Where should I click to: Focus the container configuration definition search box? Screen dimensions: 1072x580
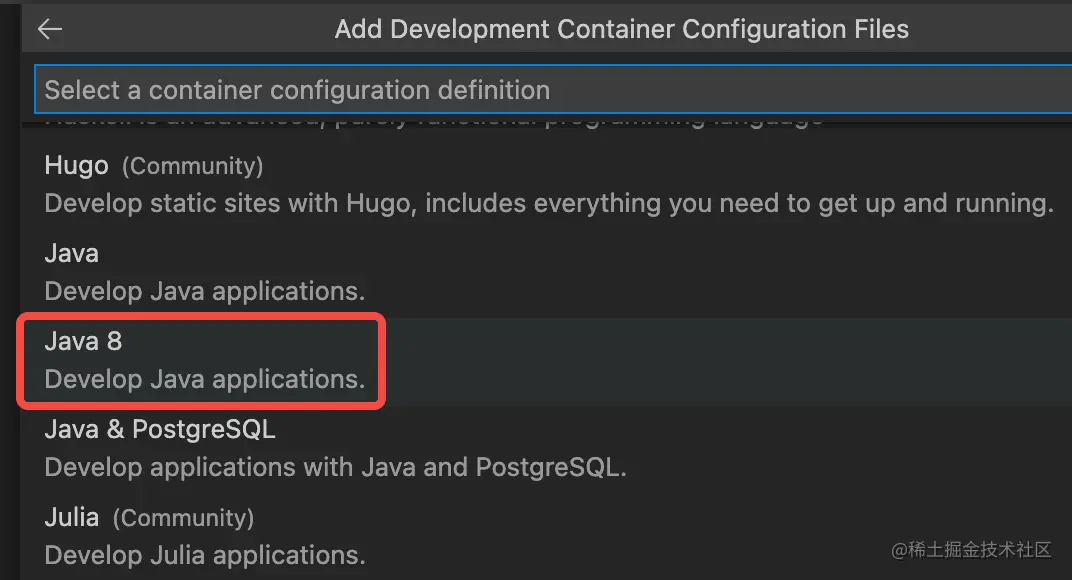click(x=550, y=90)
